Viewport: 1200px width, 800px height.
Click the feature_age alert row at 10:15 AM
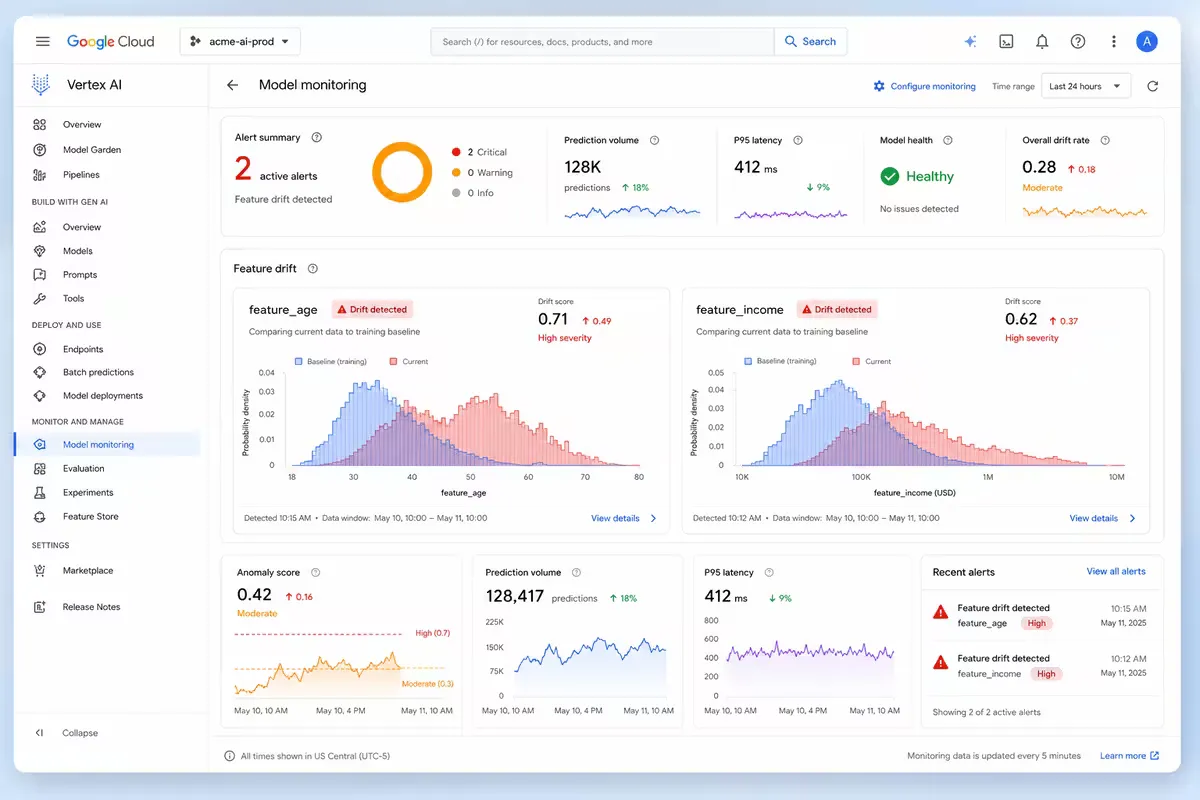coord(1040,615)
